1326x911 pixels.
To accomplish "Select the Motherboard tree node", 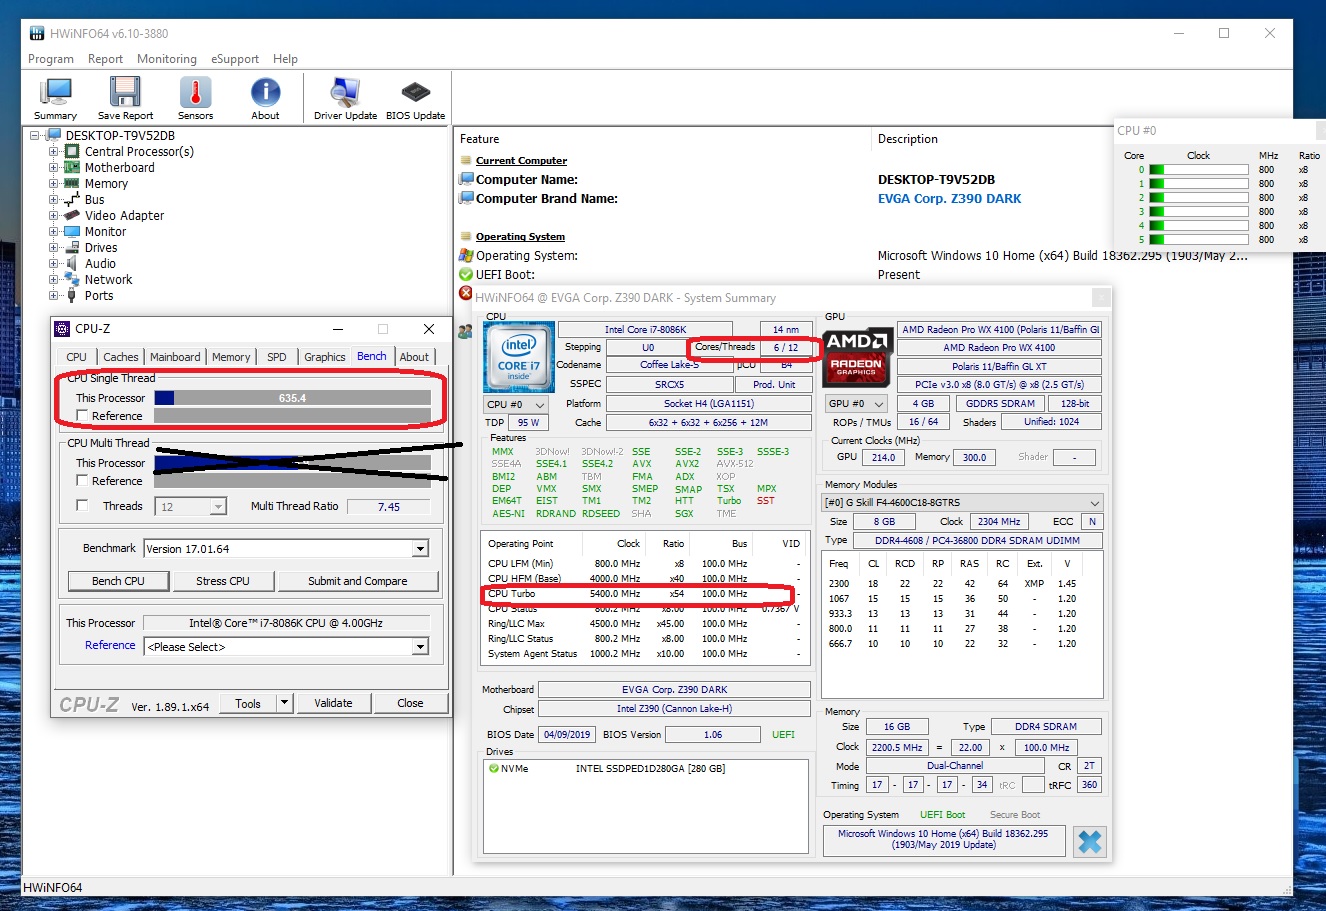I will (x=119, y=168).
